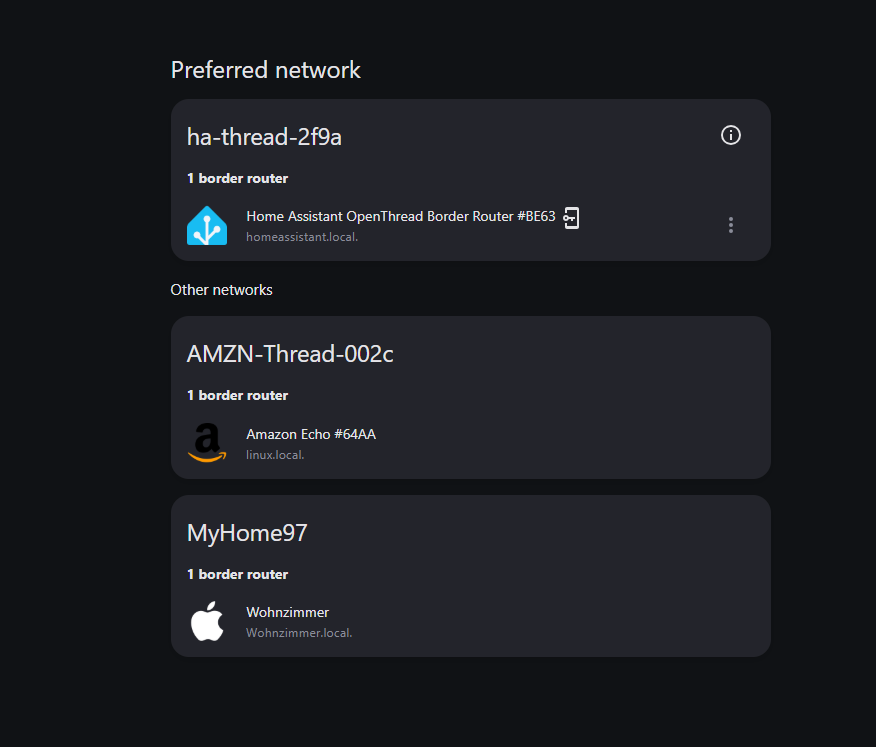Screen dimensions: 876x747
Task: Click the linux.local. hostname text
Action: [275, 455]
